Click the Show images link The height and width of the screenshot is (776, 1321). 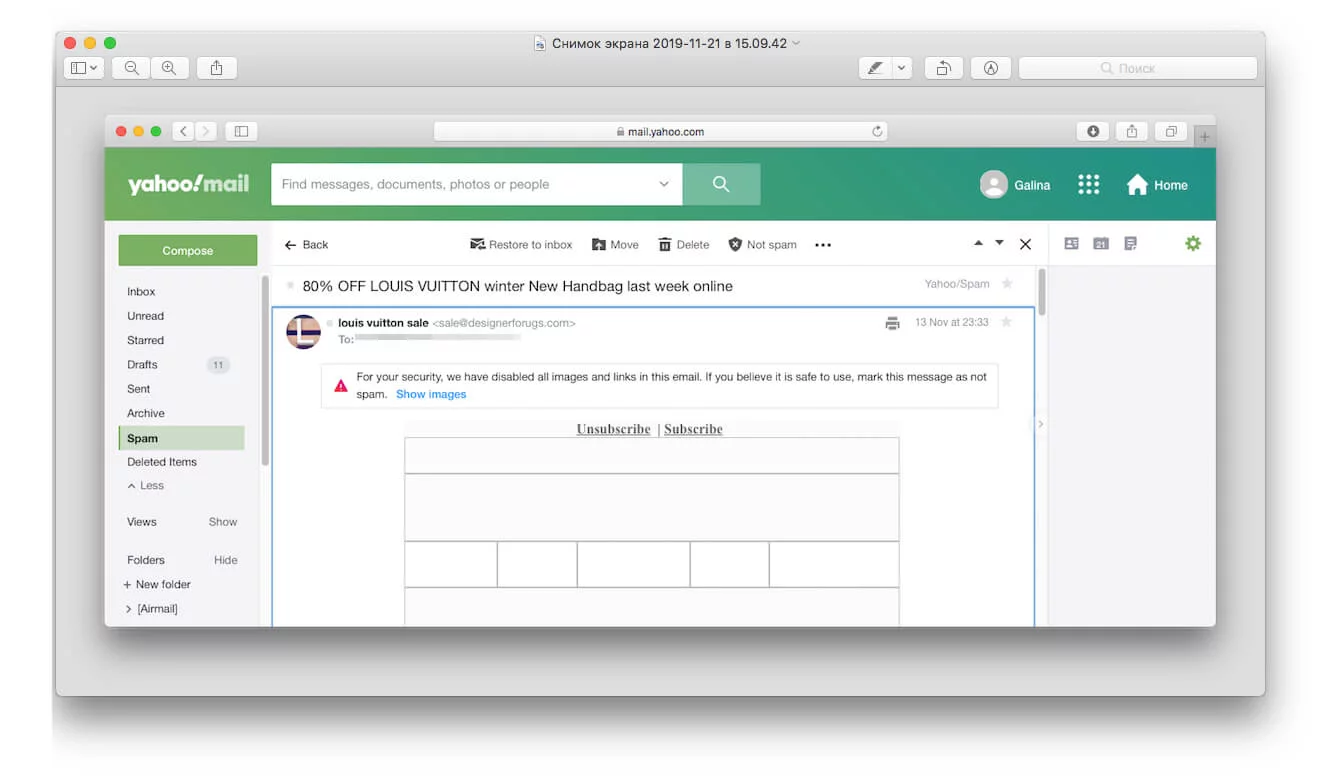(430, 394)
